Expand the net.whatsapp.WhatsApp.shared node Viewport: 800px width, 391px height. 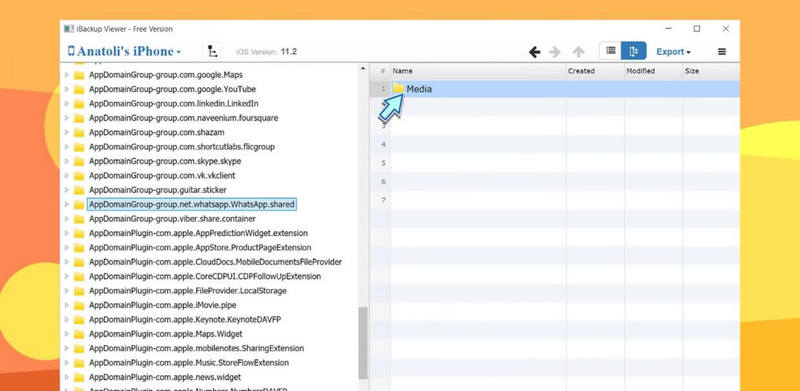(x=66, y=204)
